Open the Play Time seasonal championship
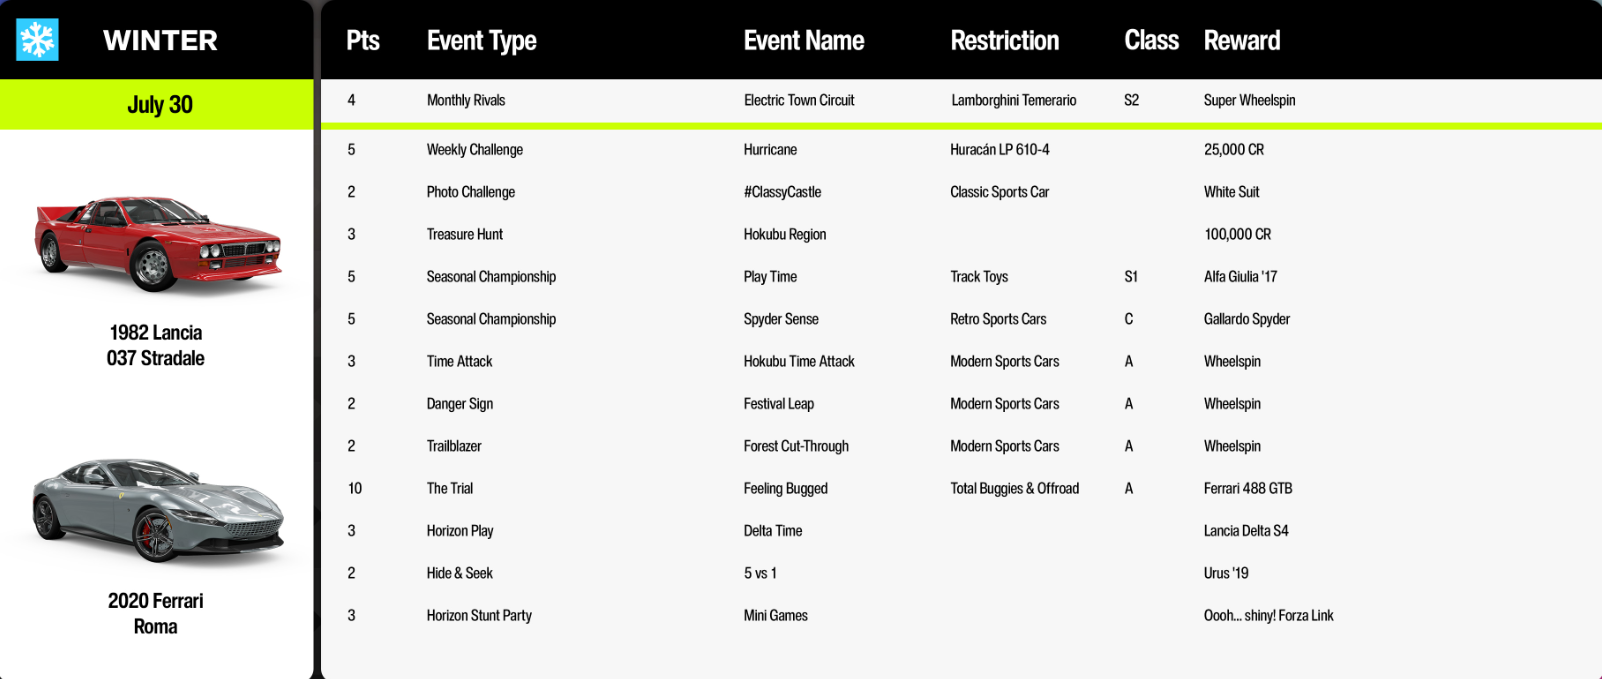 coord(961,276)
